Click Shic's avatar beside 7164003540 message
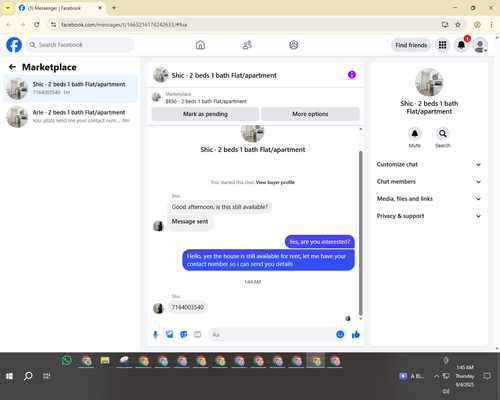This screenshot has height=400, width=500. 158,308
